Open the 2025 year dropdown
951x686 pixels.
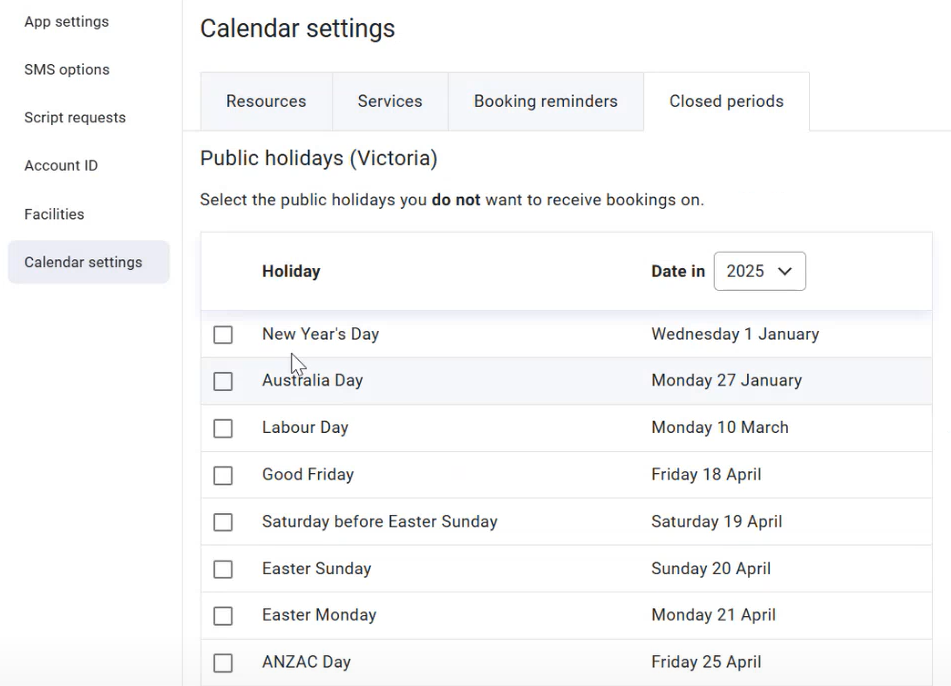759,271
